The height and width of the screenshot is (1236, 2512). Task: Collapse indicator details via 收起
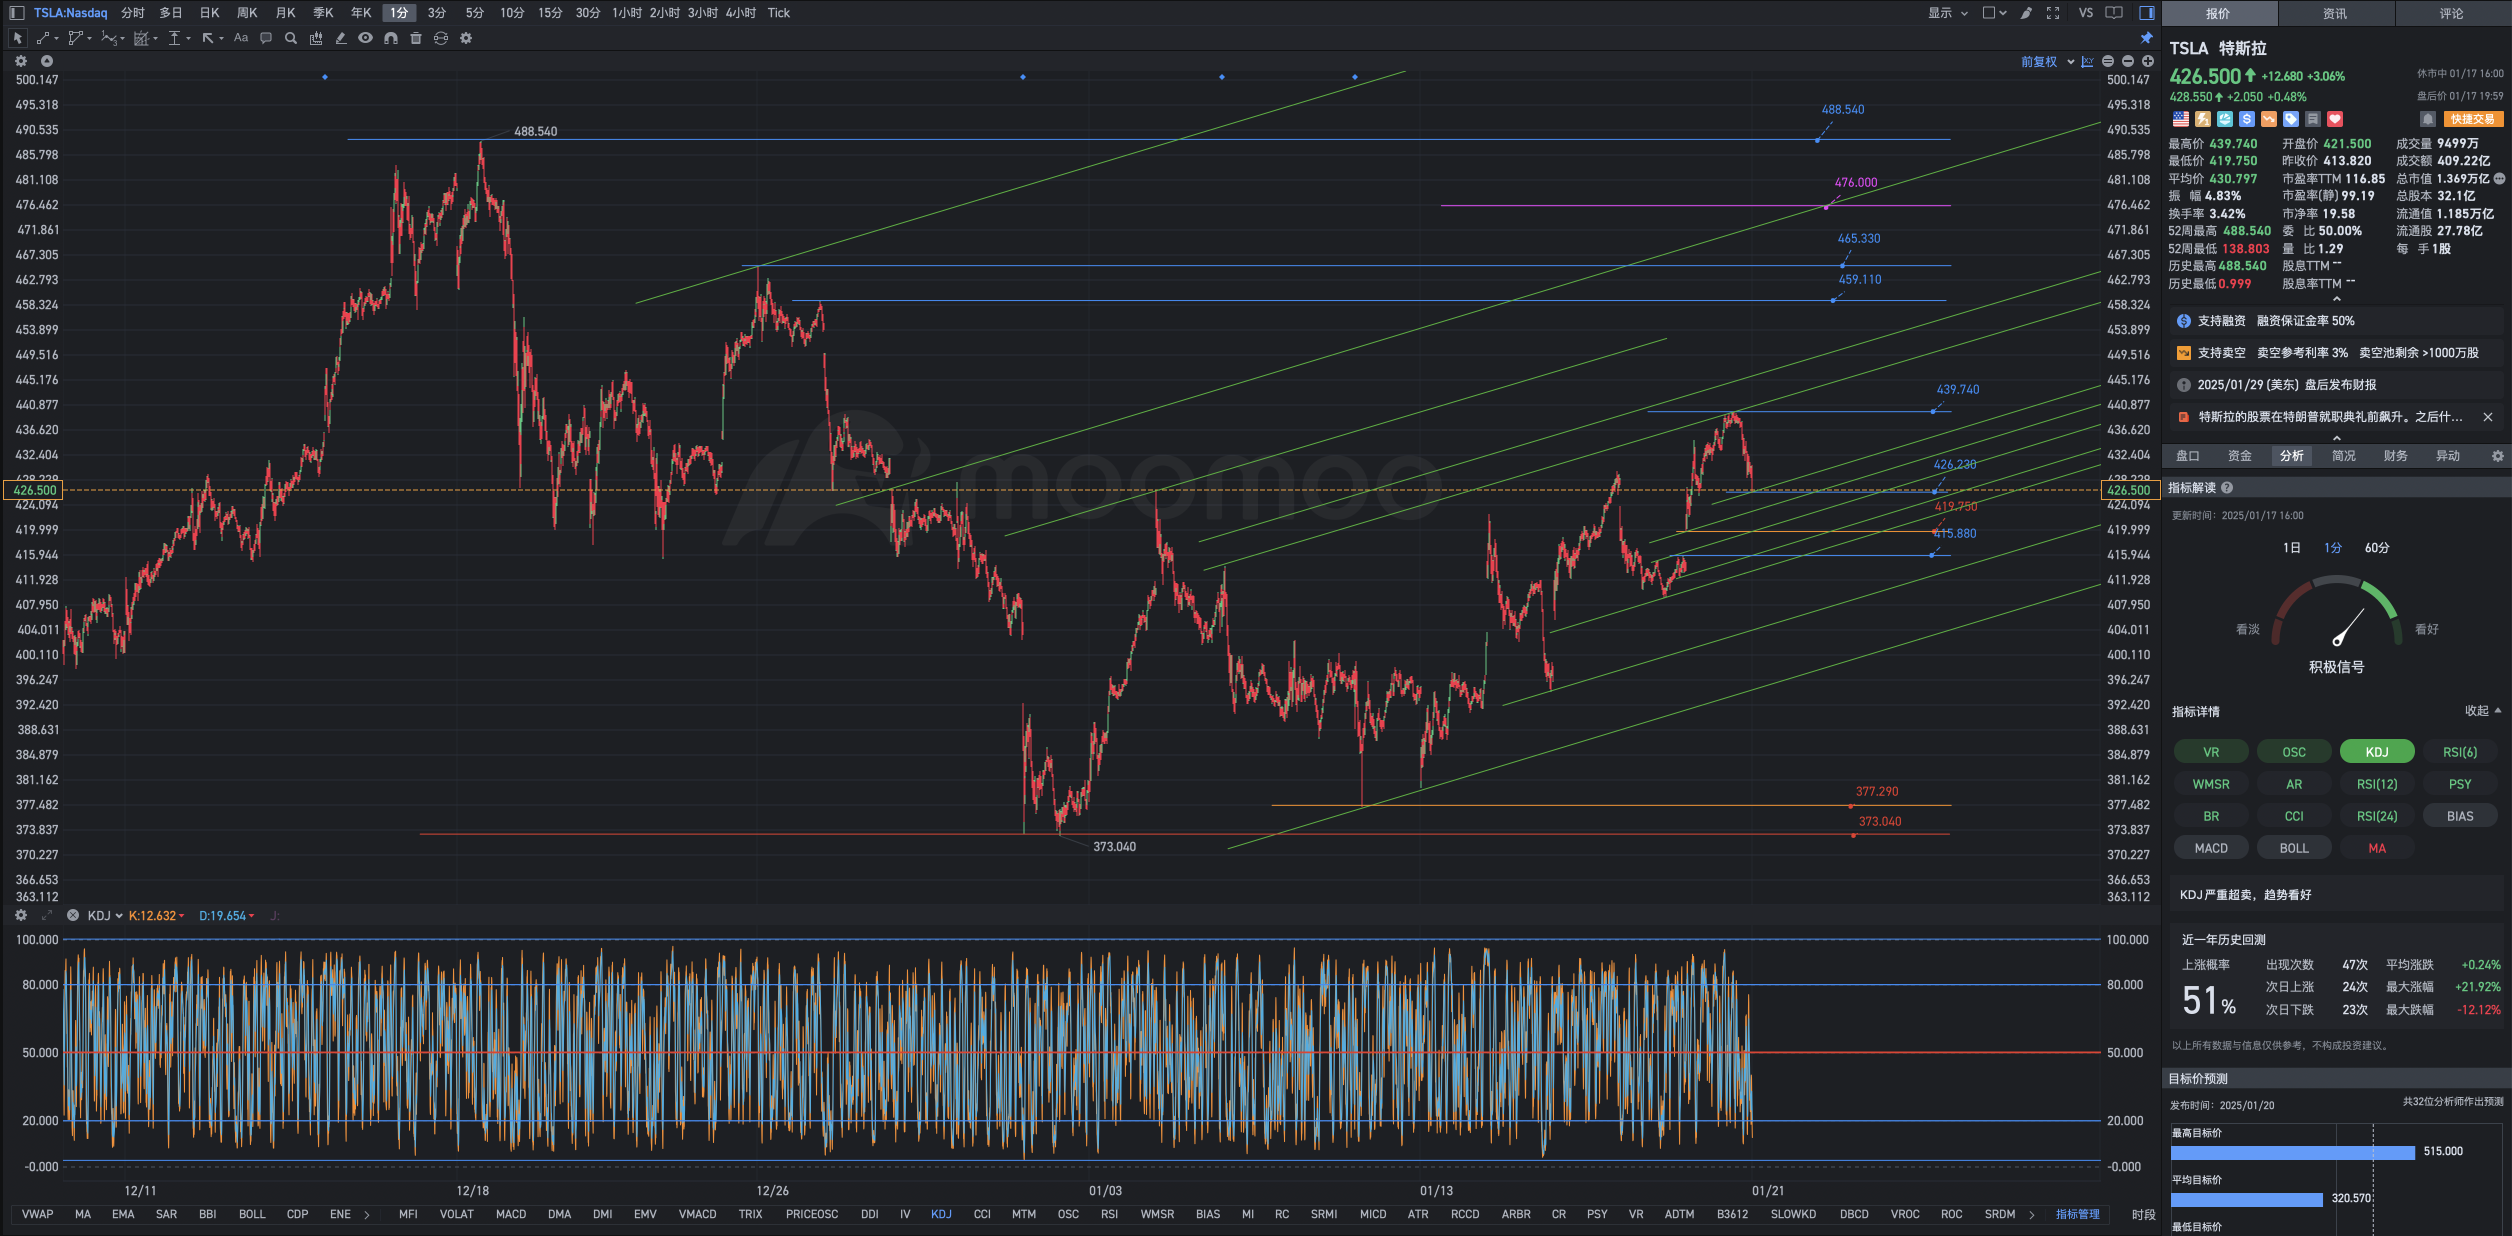[x=2482, y=711]
